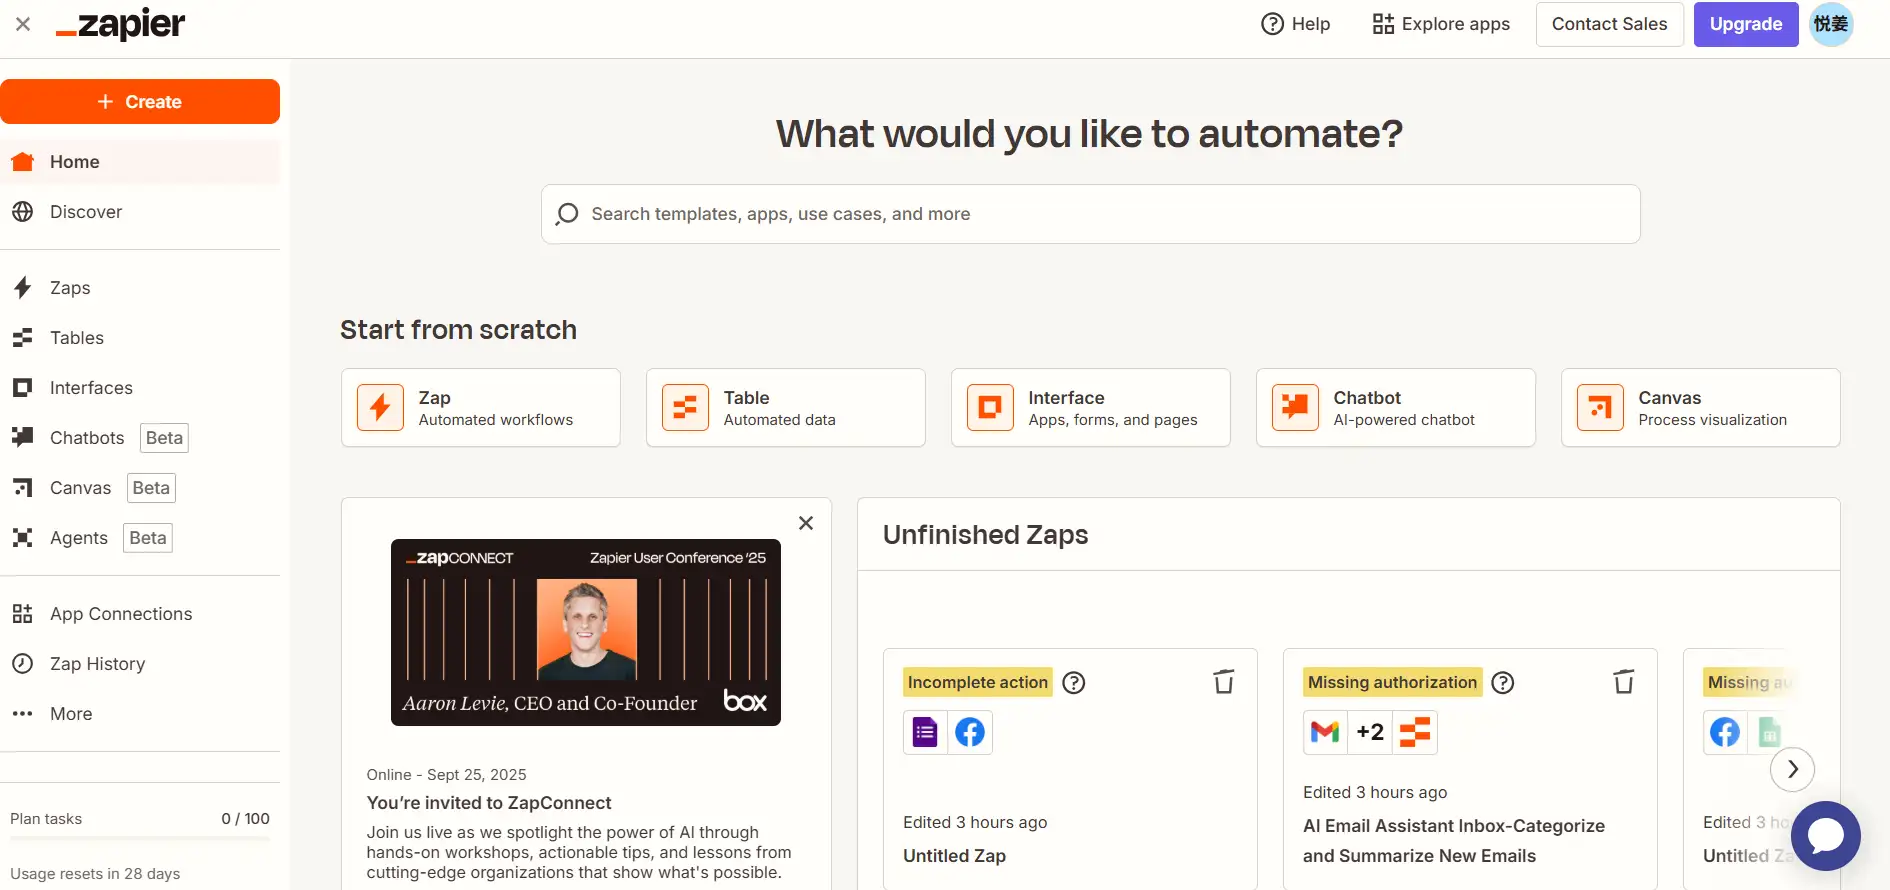The height and width of the screenshot is (890, 1890).
Task: Go to Home in the sidebar
Action: (x=140, y=162)
